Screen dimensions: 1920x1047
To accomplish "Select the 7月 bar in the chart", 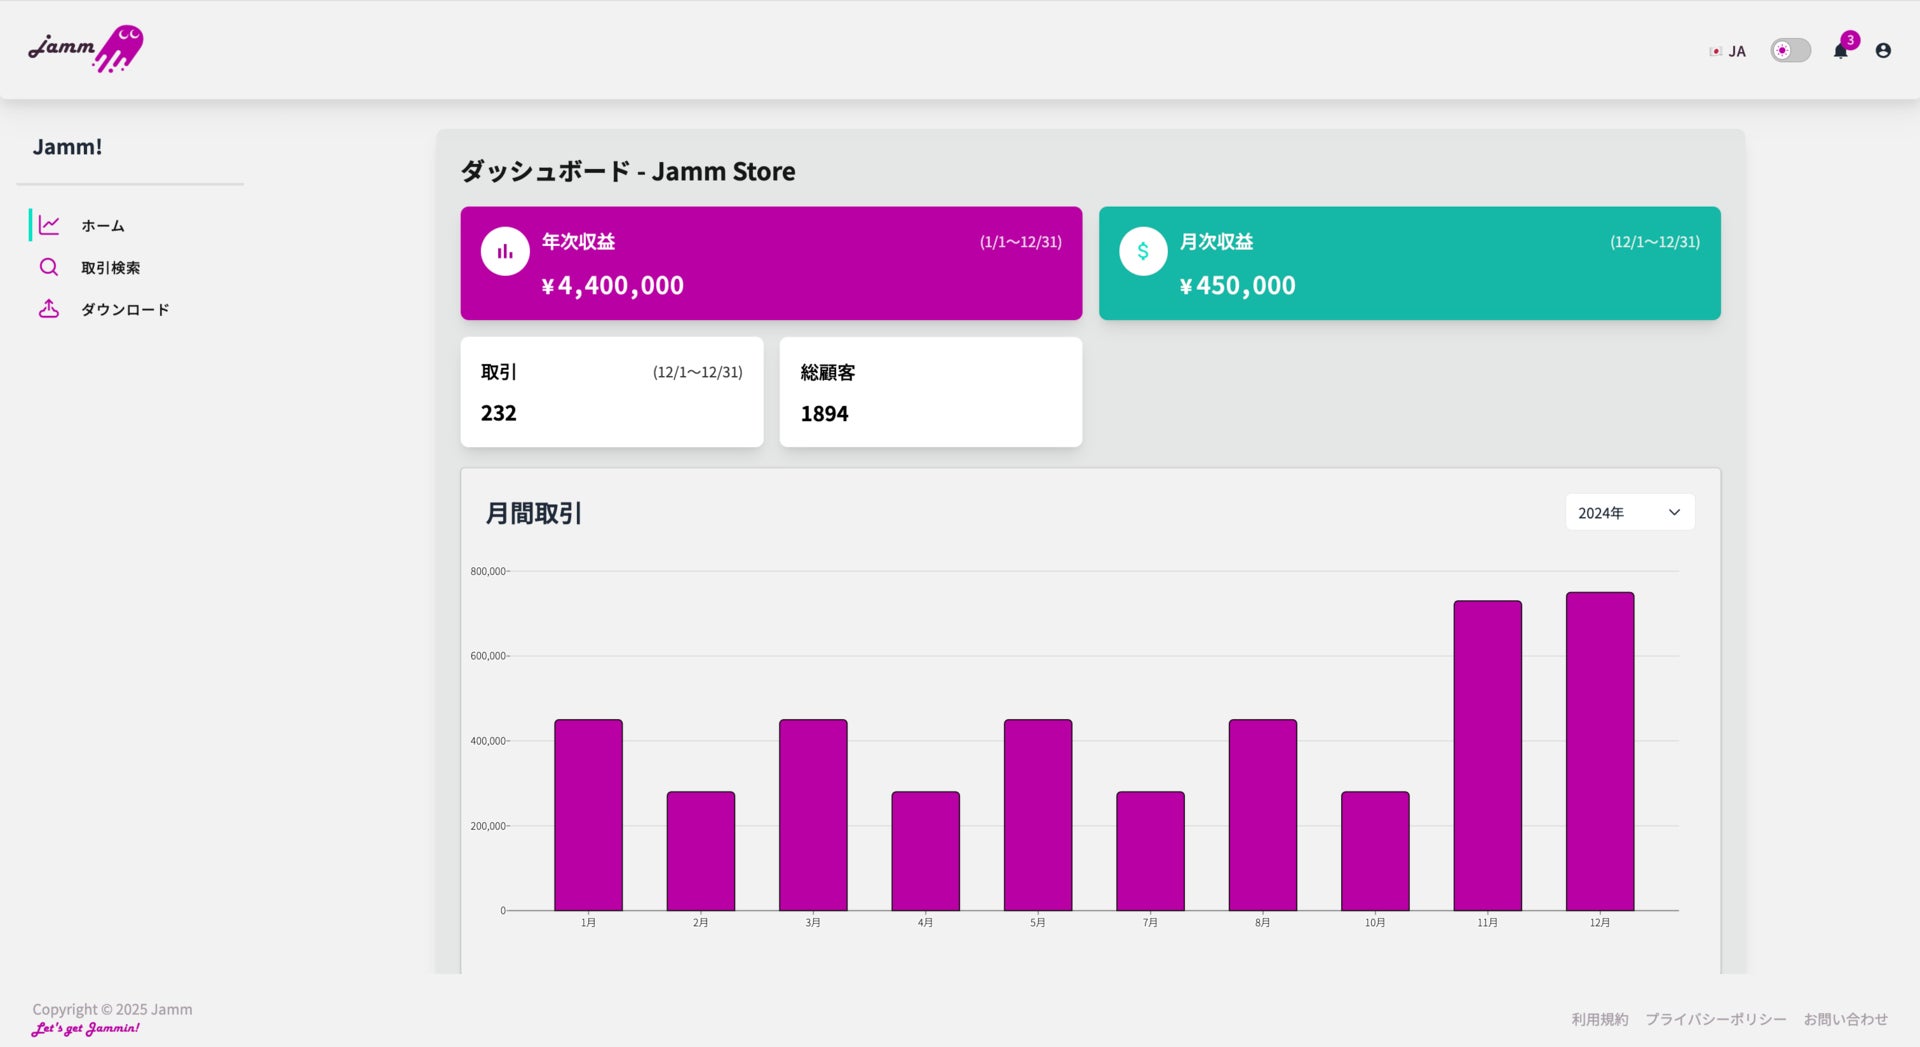I will click(1150, 851).
